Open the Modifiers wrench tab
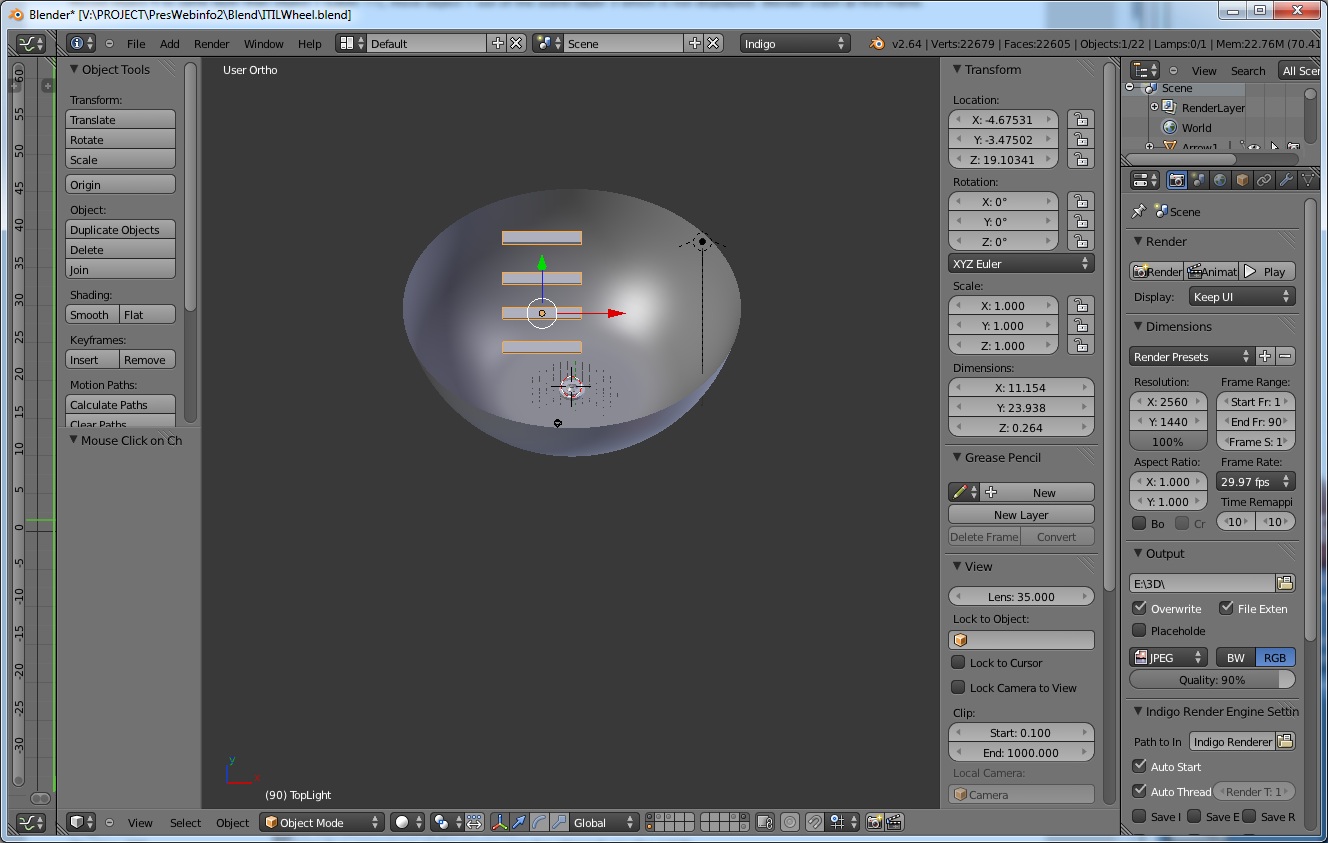The width and height of the screenshot is (1328, 843). pyautogui.click(x=1286, y=181)
